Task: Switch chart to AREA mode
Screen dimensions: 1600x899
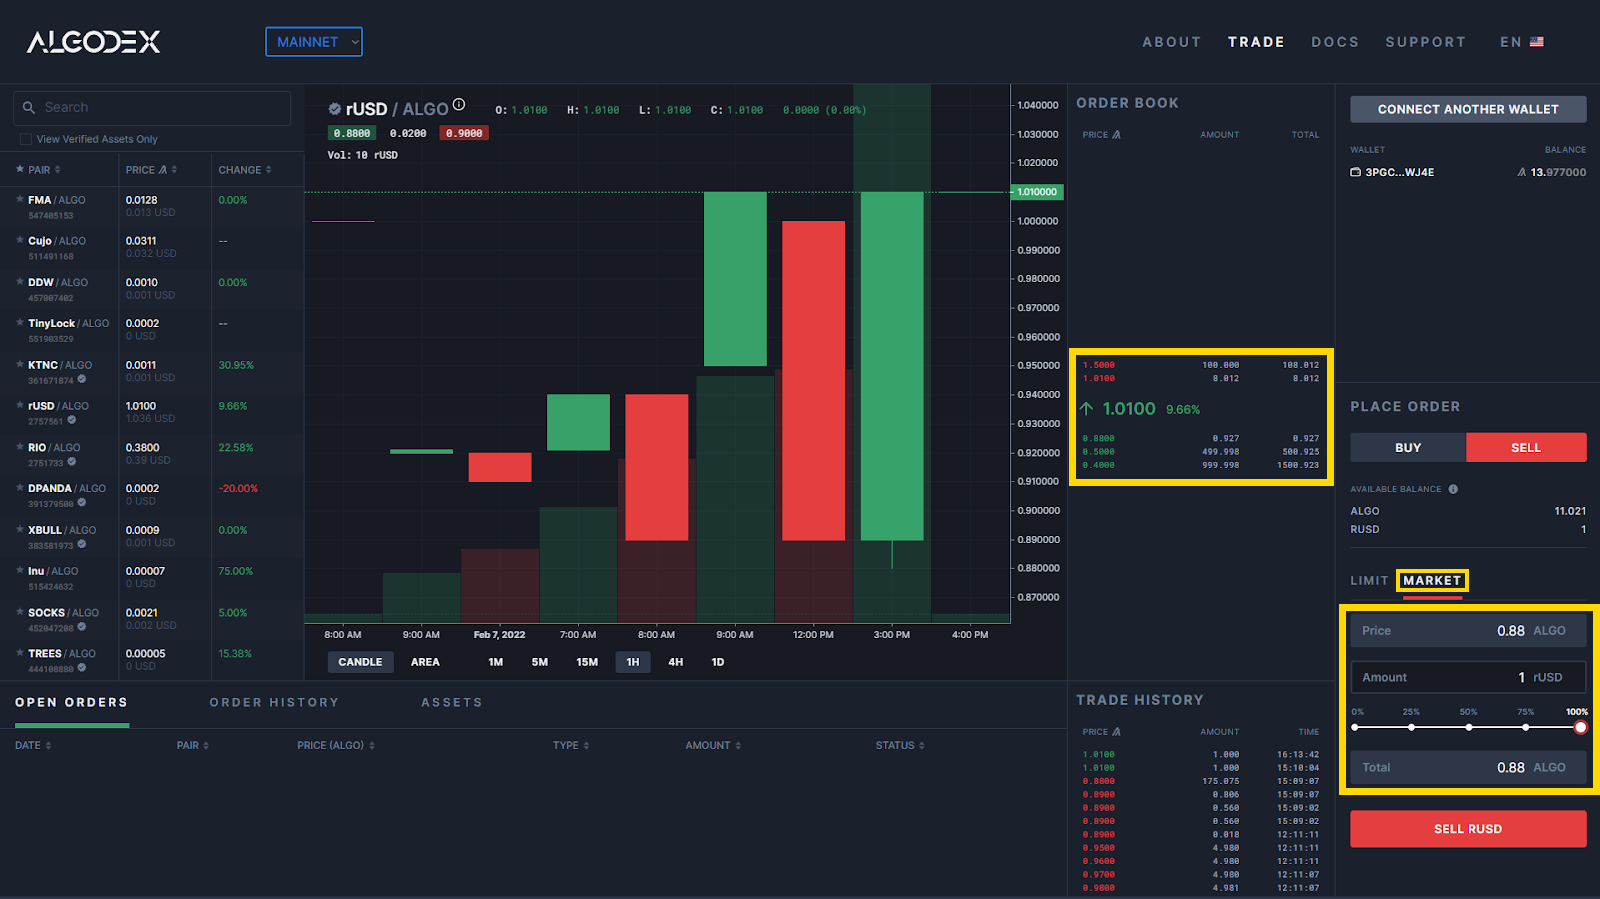Action: [425, 662]
